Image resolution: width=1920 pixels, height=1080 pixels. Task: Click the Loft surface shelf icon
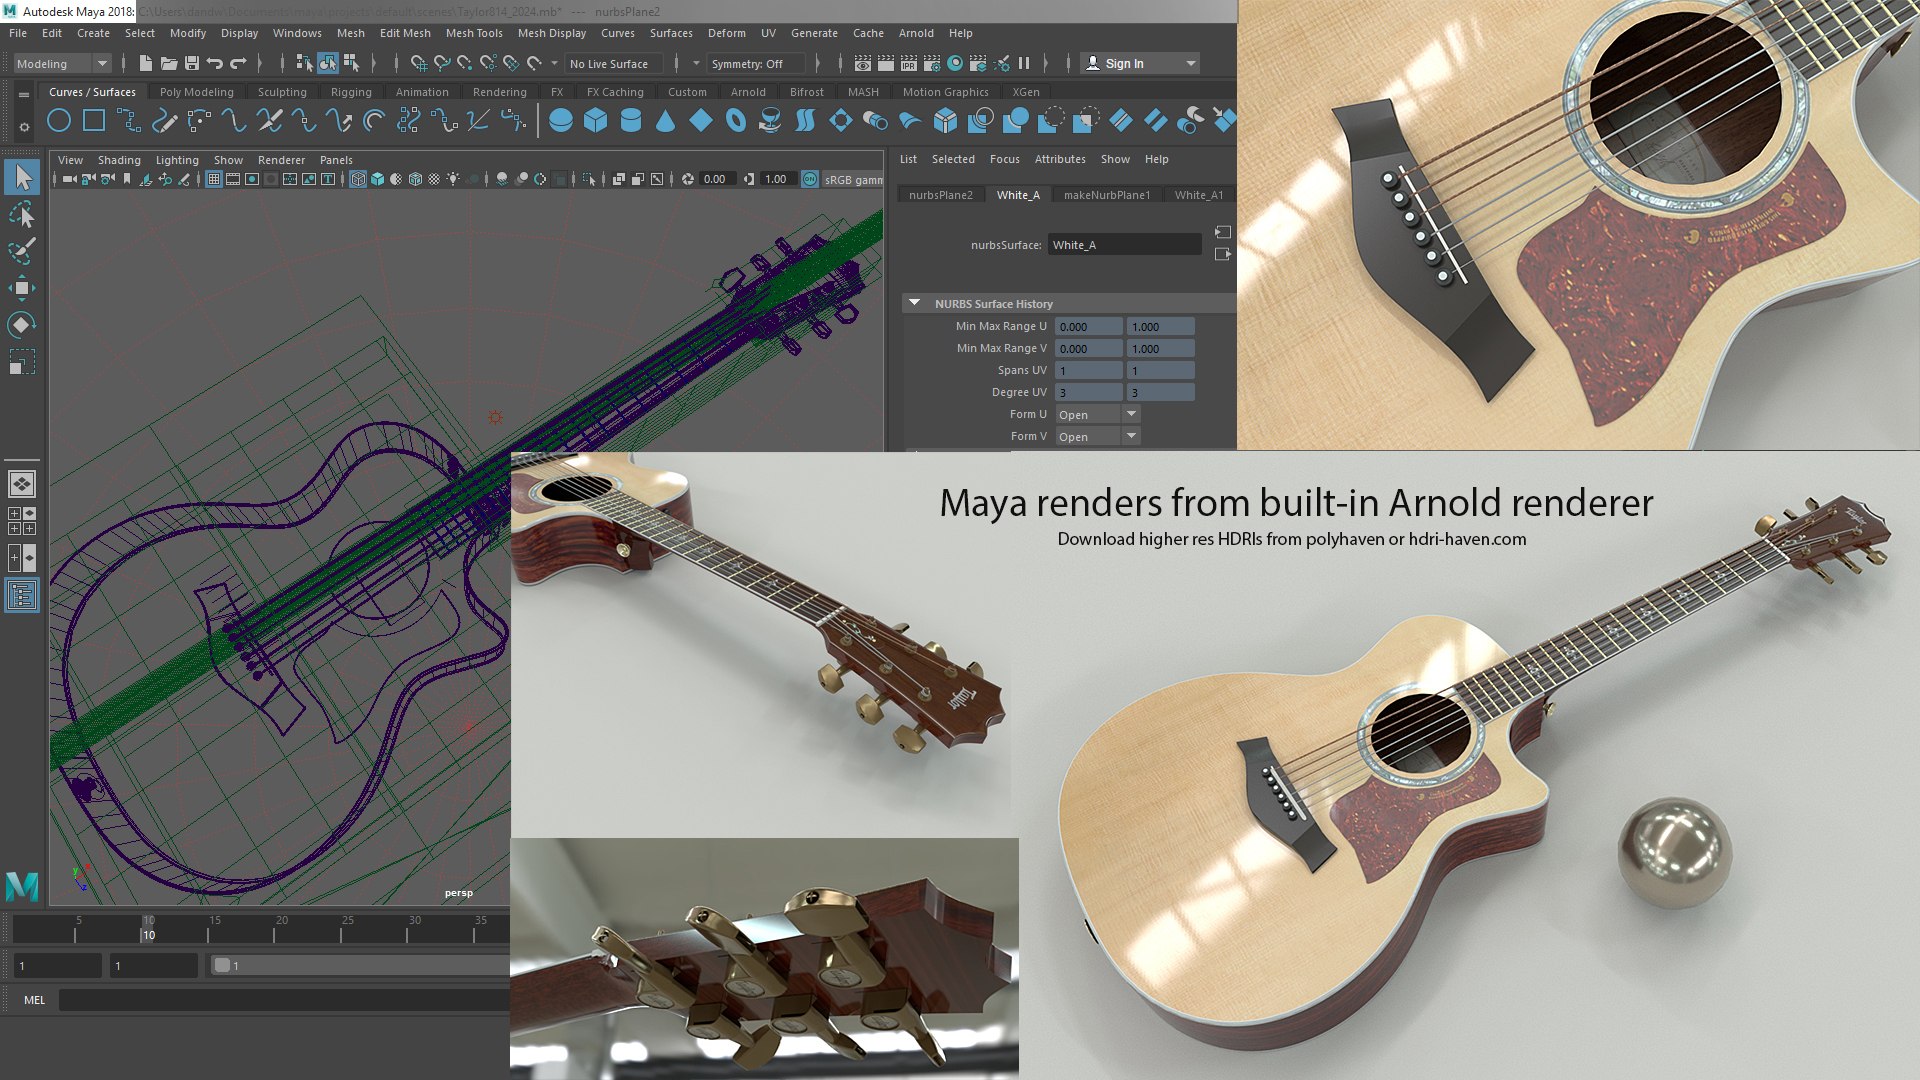pos(805,121)
